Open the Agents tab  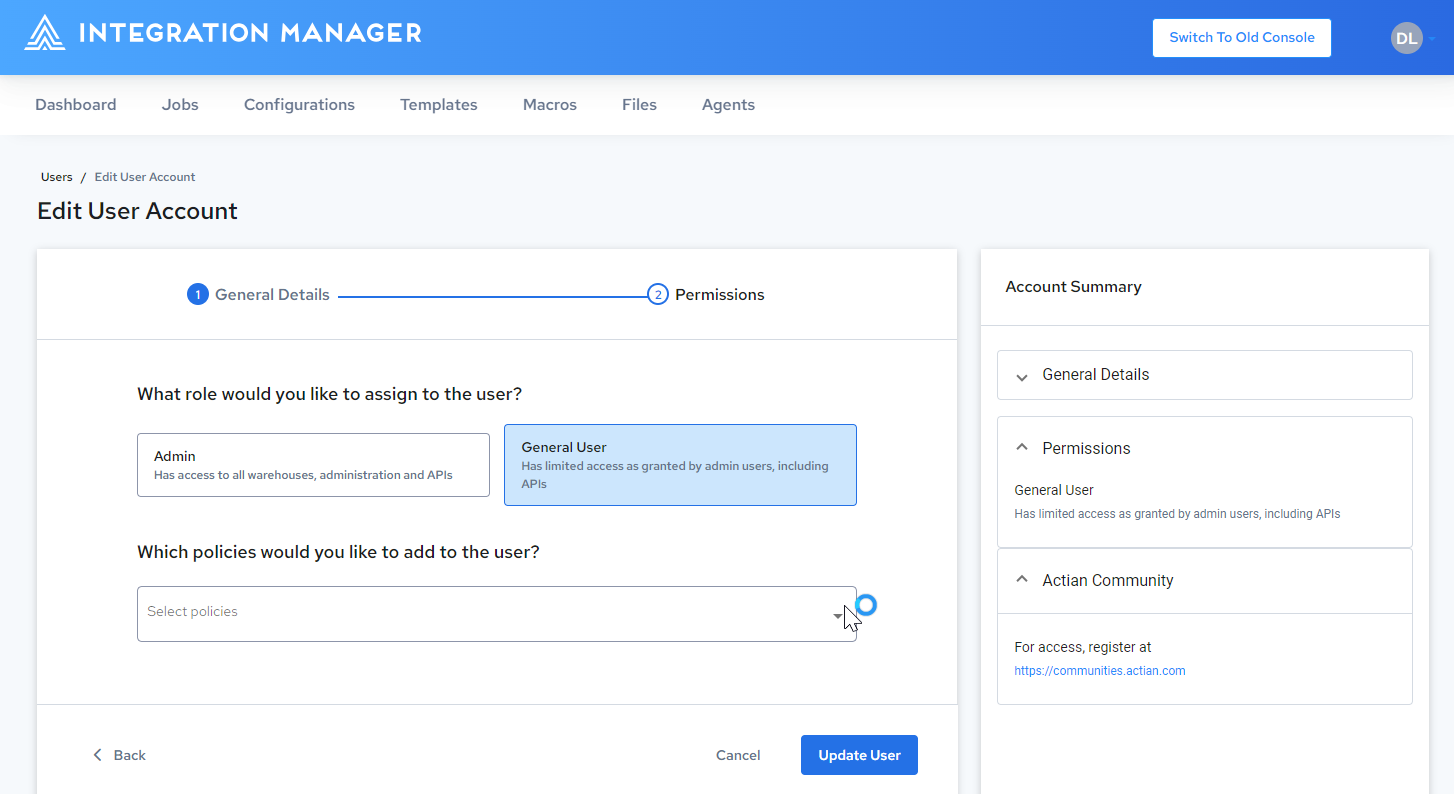pos(728,104)
